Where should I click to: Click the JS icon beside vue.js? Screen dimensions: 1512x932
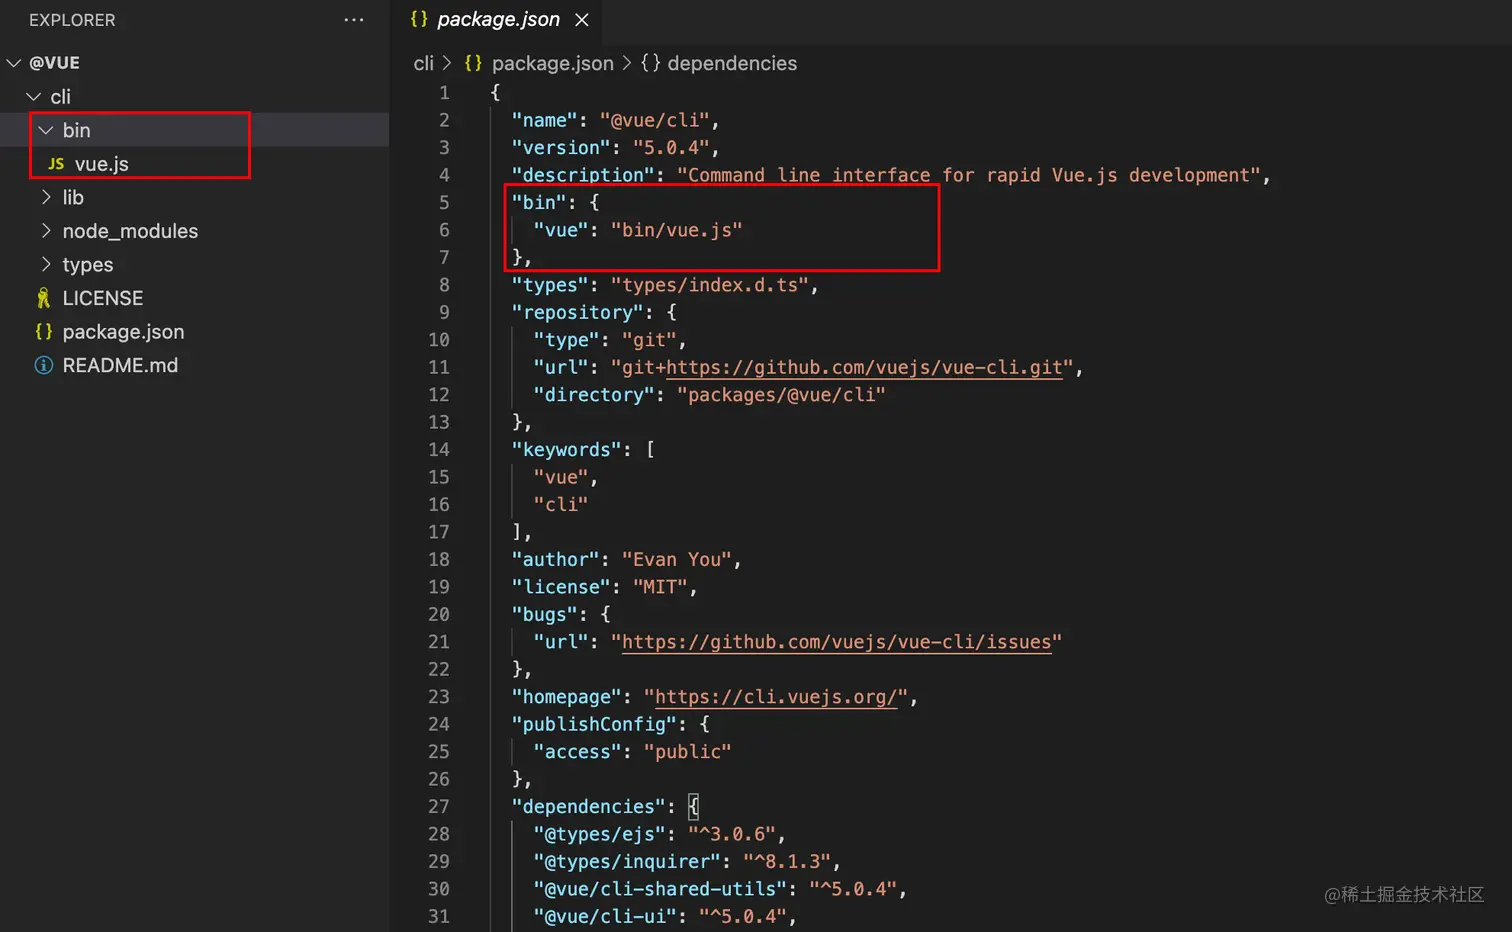coord(56,164)
